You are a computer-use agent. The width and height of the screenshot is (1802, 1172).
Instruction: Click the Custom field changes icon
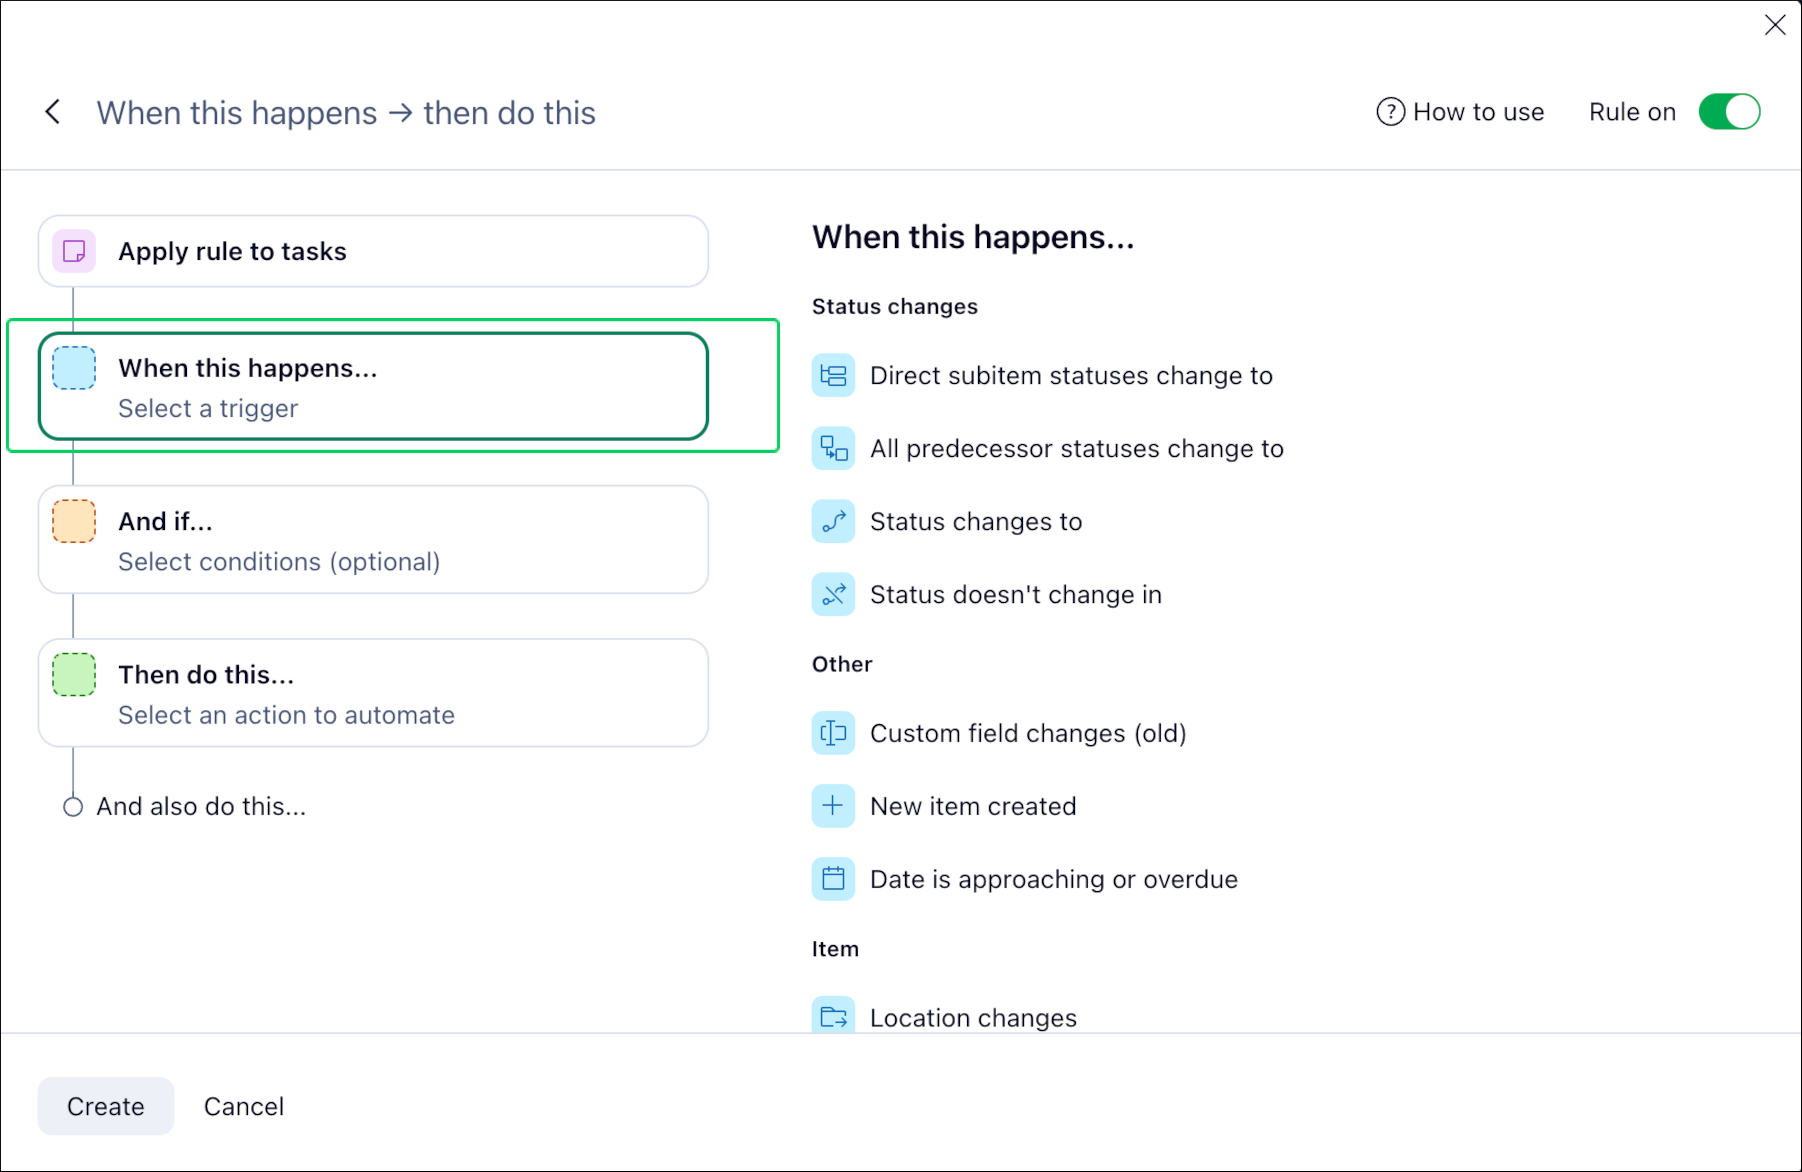[x=833, y=734]
